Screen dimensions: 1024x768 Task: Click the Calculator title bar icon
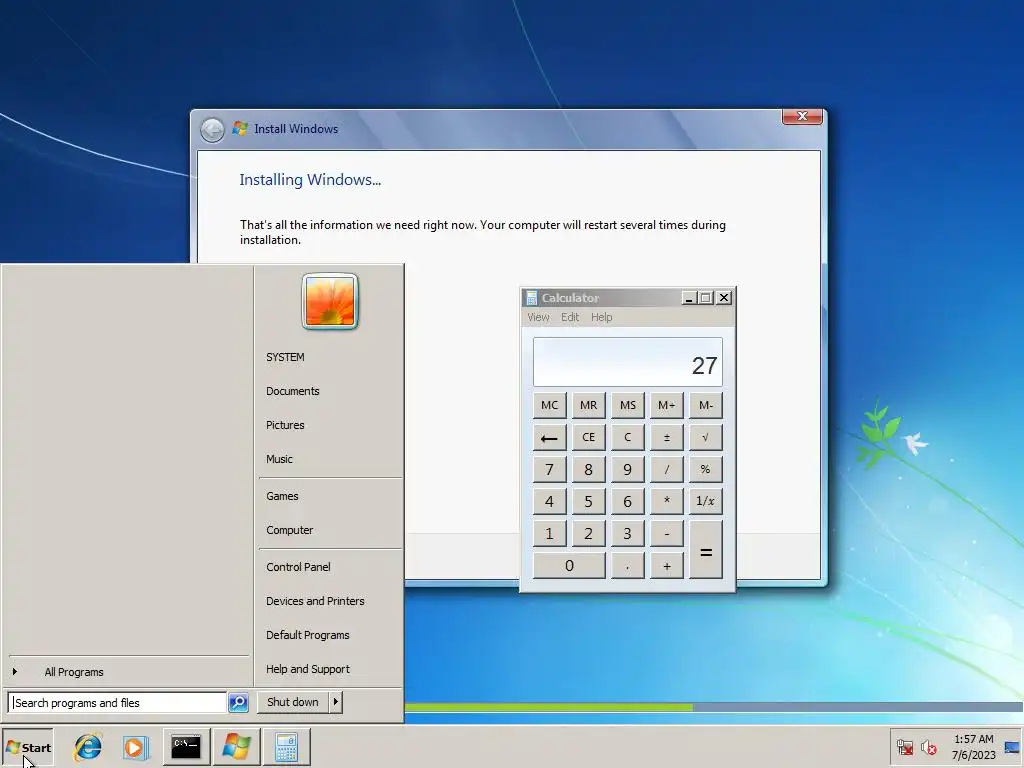click(532, 298)
